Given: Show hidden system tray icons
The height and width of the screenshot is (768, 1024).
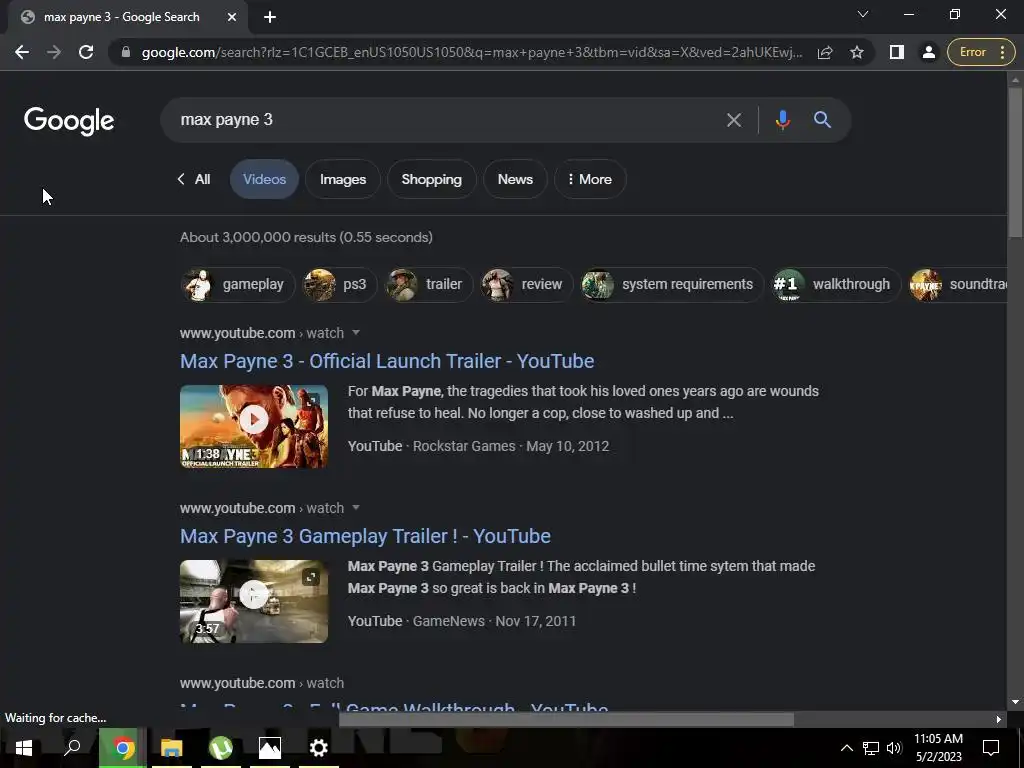Looking at the screenshot, I should (x=846, y=748).
